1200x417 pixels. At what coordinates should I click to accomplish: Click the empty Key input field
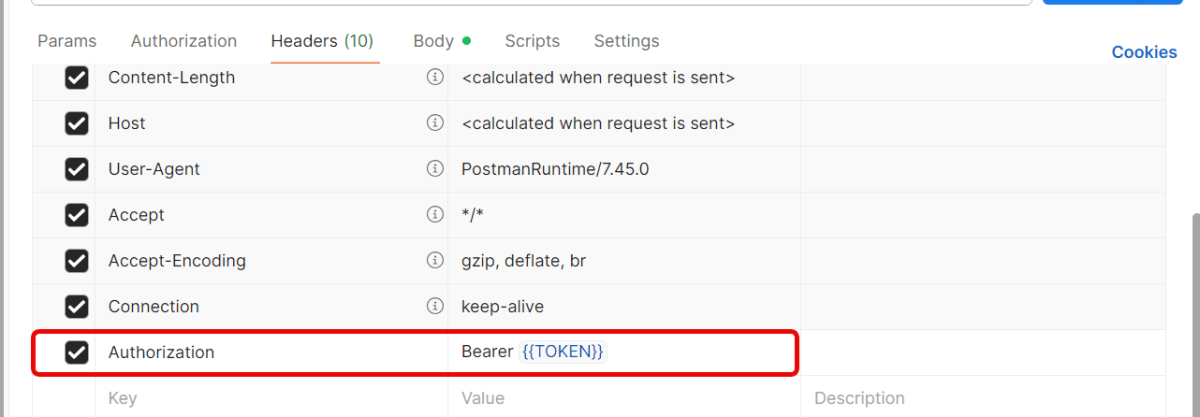270,398
